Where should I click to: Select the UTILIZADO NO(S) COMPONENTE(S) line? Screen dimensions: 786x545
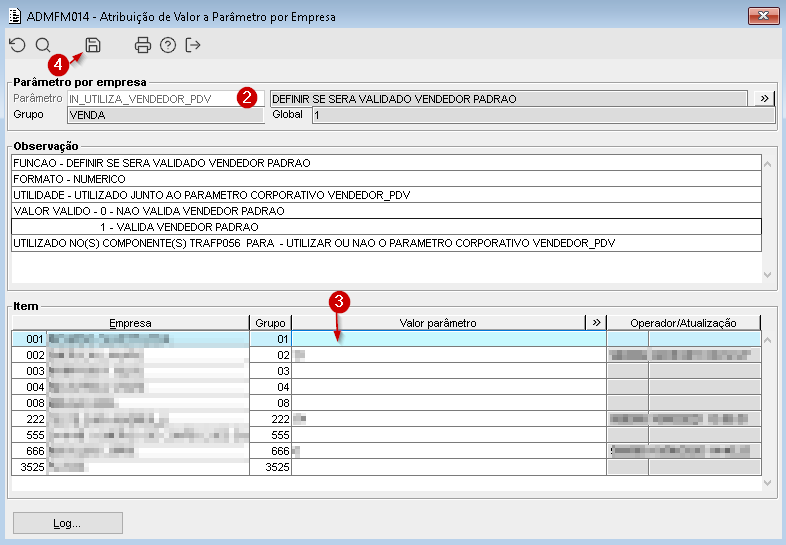click(386, 243)
